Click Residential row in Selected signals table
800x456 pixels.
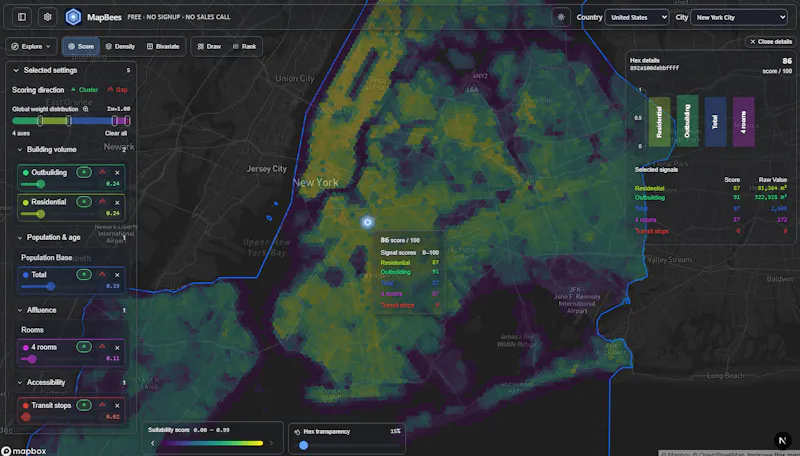click(711, 188)
